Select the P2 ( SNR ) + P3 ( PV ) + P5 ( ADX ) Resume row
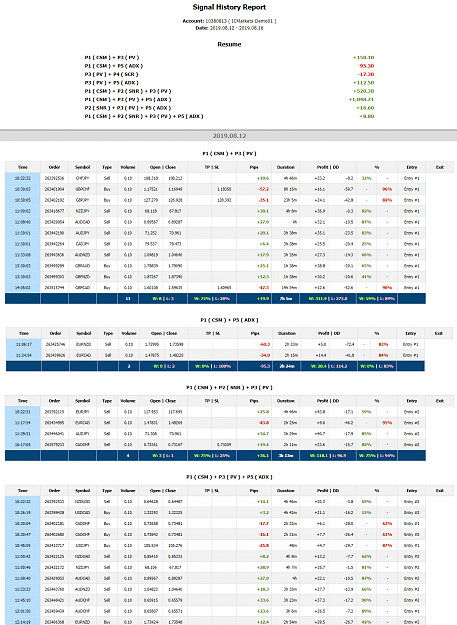The width and height of the screenshot is (457, 625). pyautogui.click(x=229, y=108)
